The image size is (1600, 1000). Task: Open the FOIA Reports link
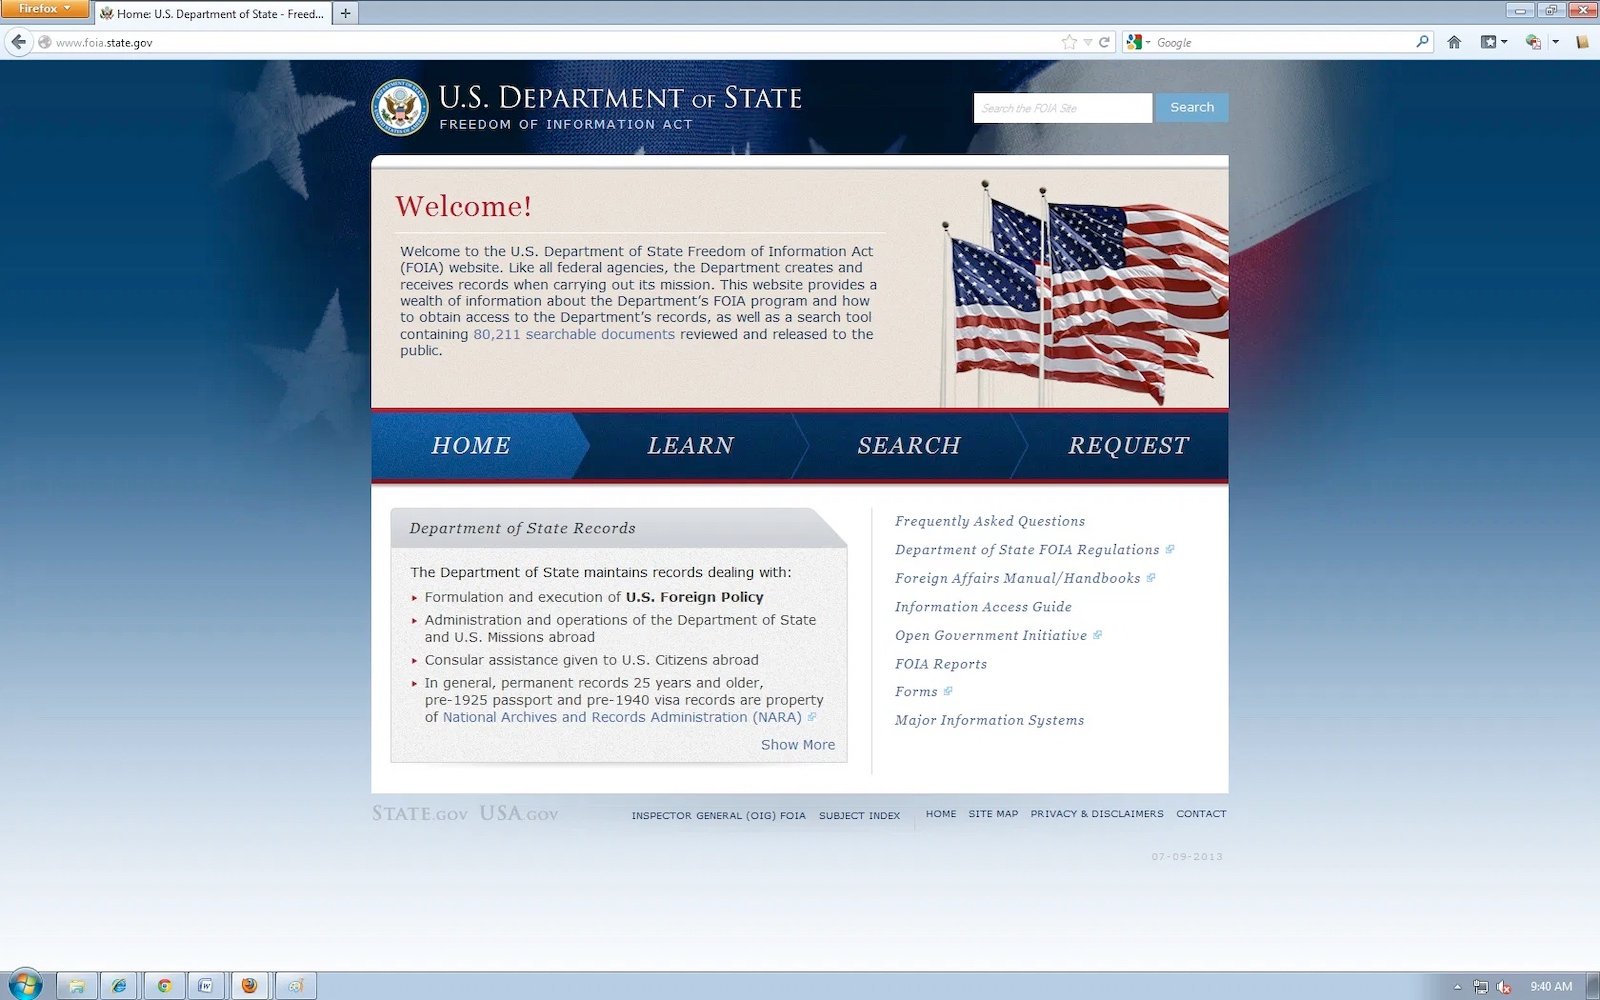(x=941, y=664)
